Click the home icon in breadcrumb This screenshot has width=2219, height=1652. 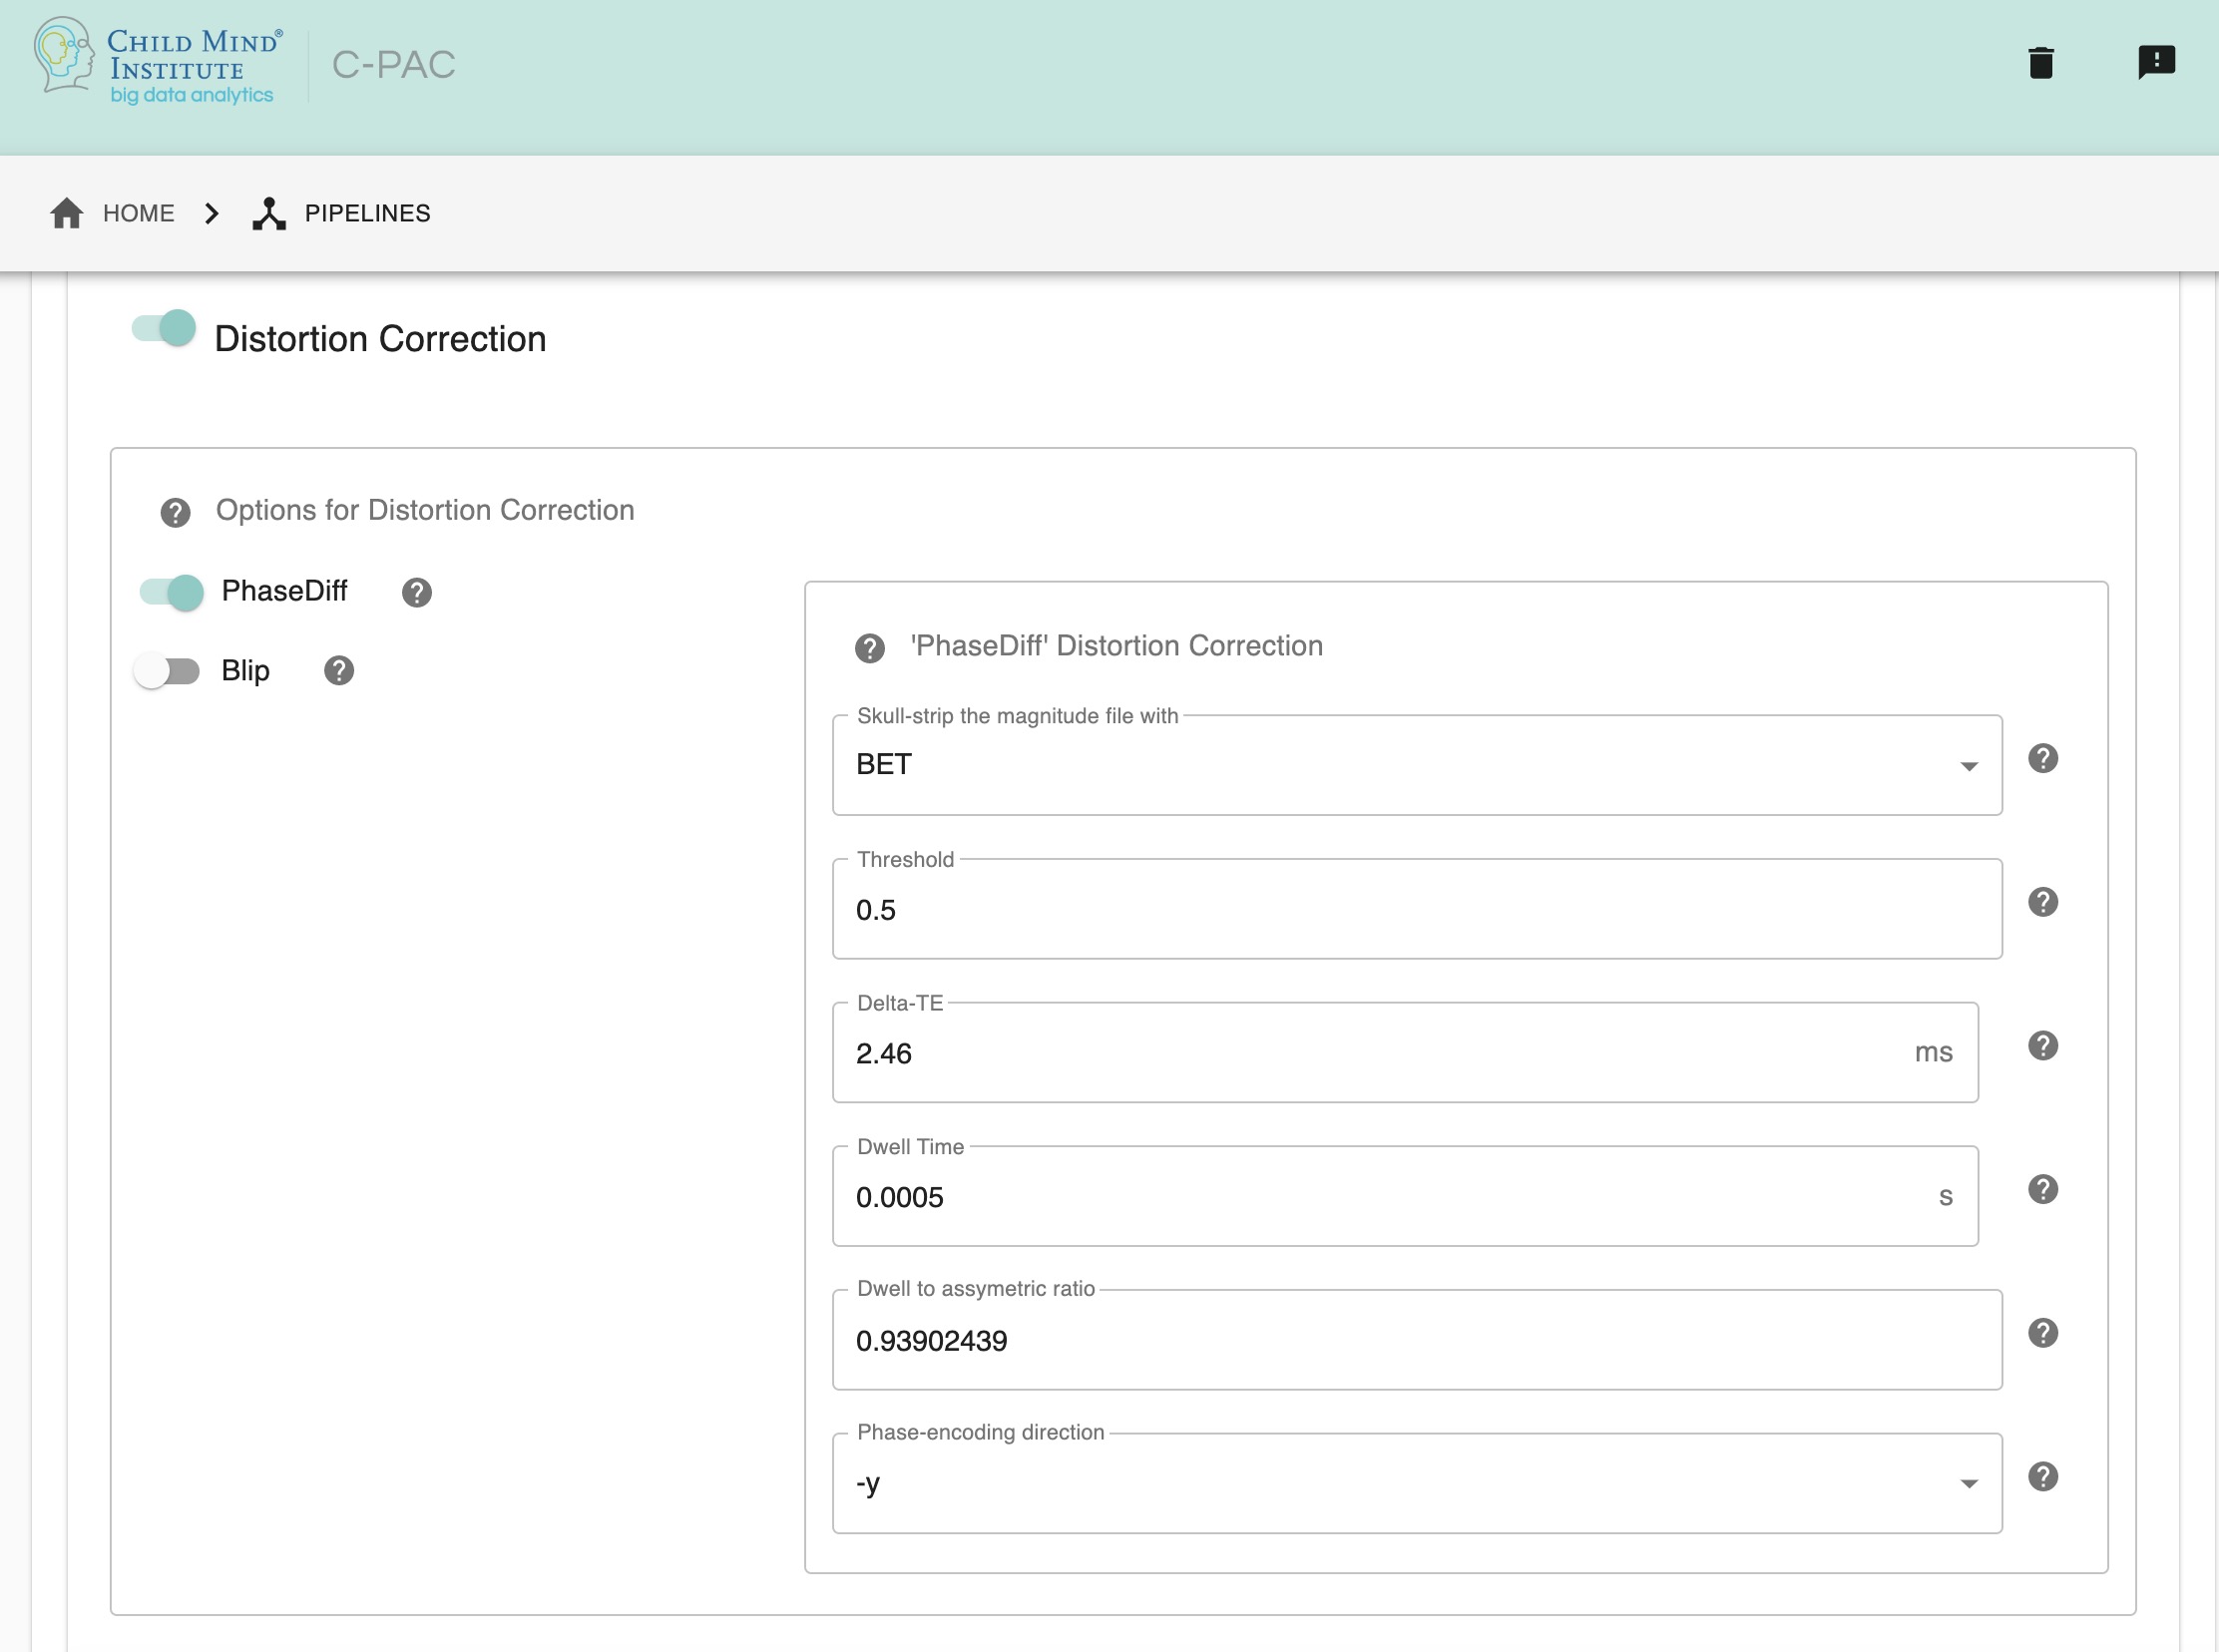(67, 213)
